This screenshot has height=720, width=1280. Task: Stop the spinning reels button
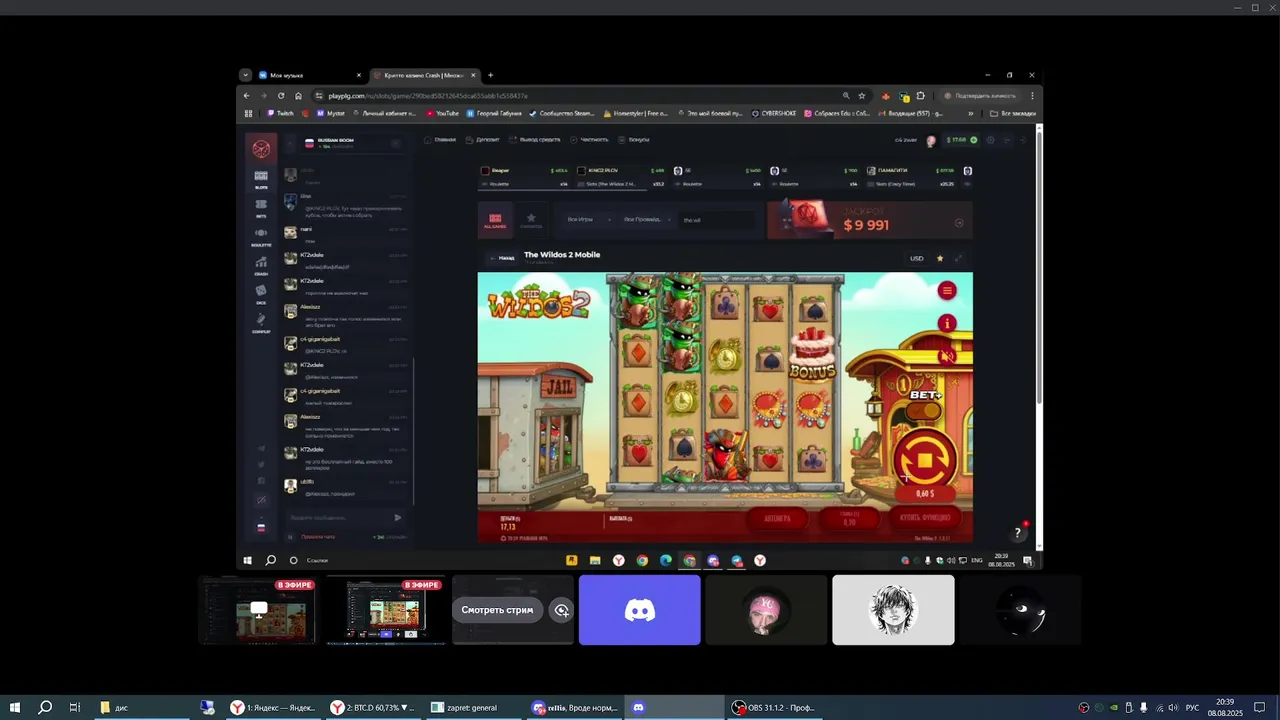click(924, 460)
